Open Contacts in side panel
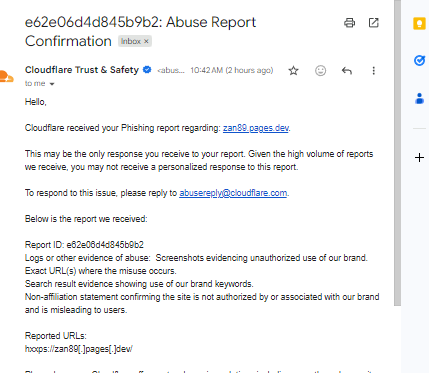This screenshot has height=373, width=429. 419,99
